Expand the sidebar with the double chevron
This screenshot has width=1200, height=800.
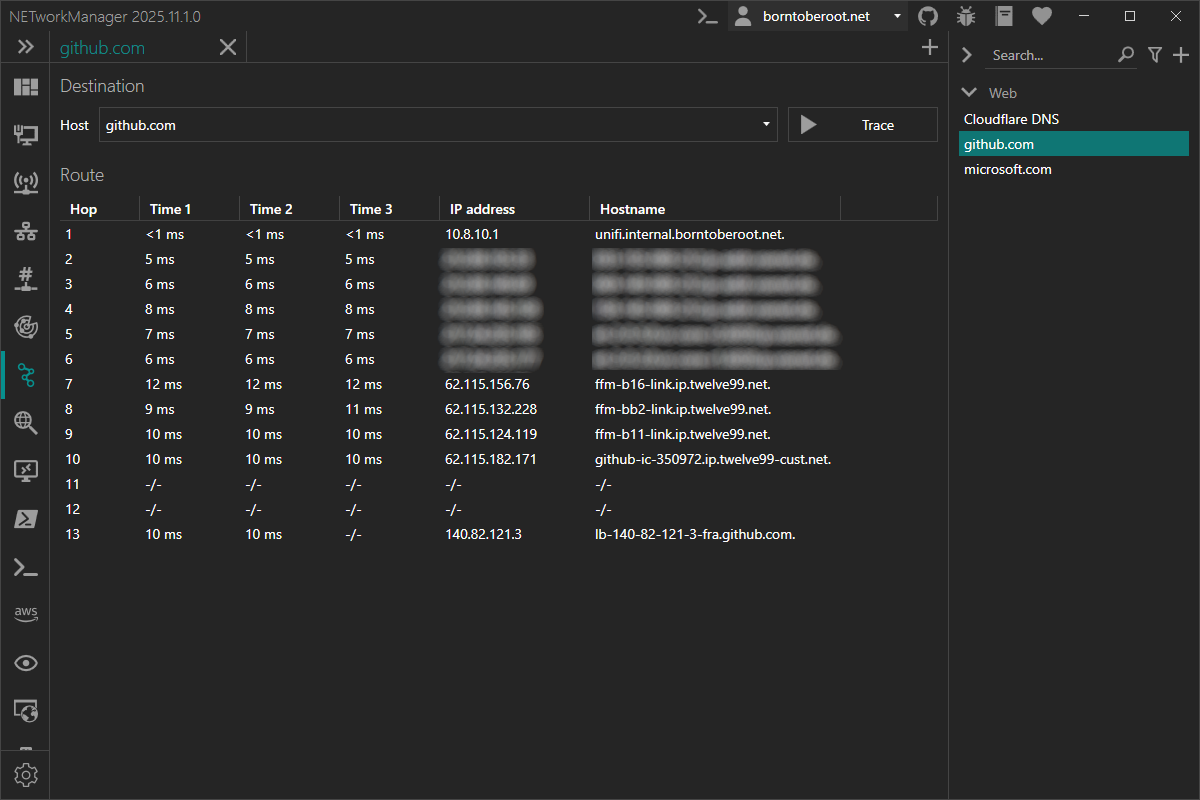click(26, 46)
